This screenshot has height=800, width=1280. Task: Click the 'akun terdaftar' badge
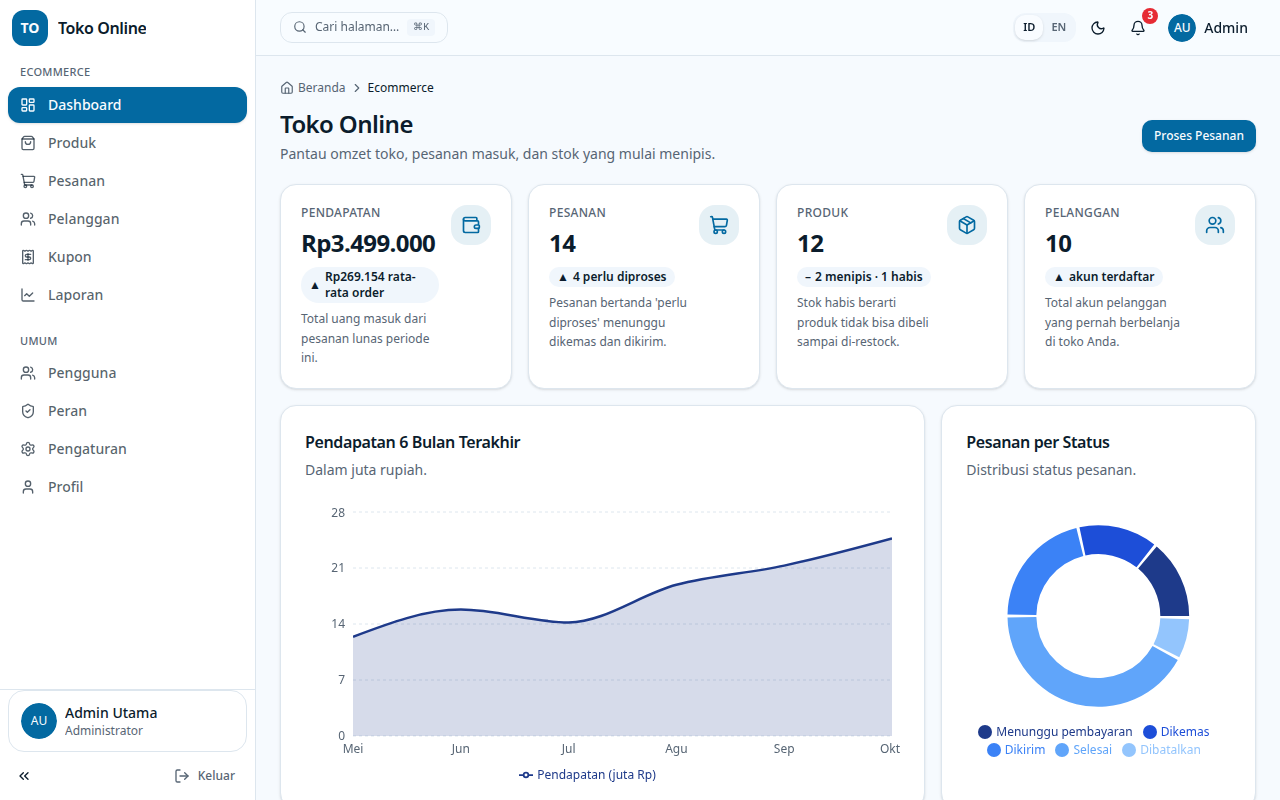click(1104, 277)
